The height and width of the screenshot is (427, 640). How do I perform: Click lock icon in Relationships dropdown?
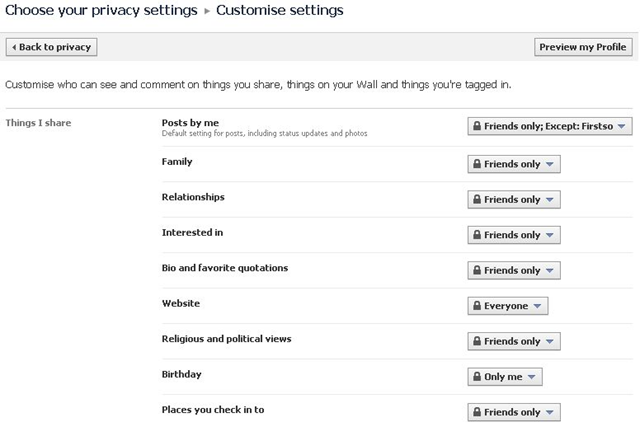click(x=477, y=199)
